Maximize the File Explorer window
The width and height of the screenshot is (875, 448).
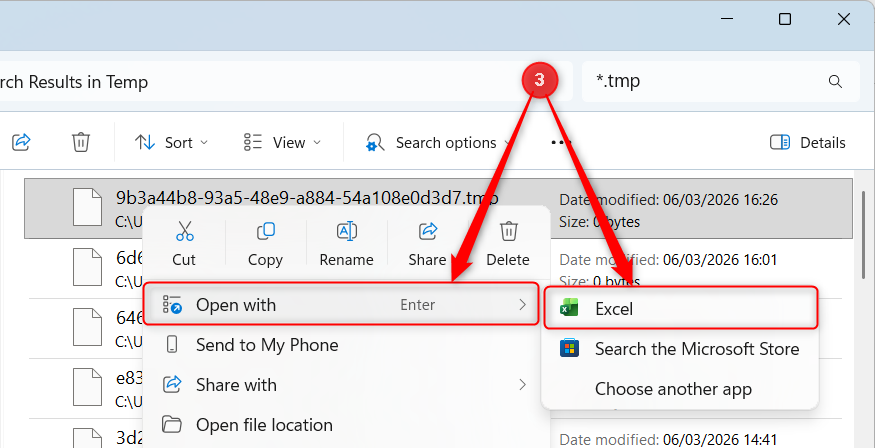pos(785,19)
